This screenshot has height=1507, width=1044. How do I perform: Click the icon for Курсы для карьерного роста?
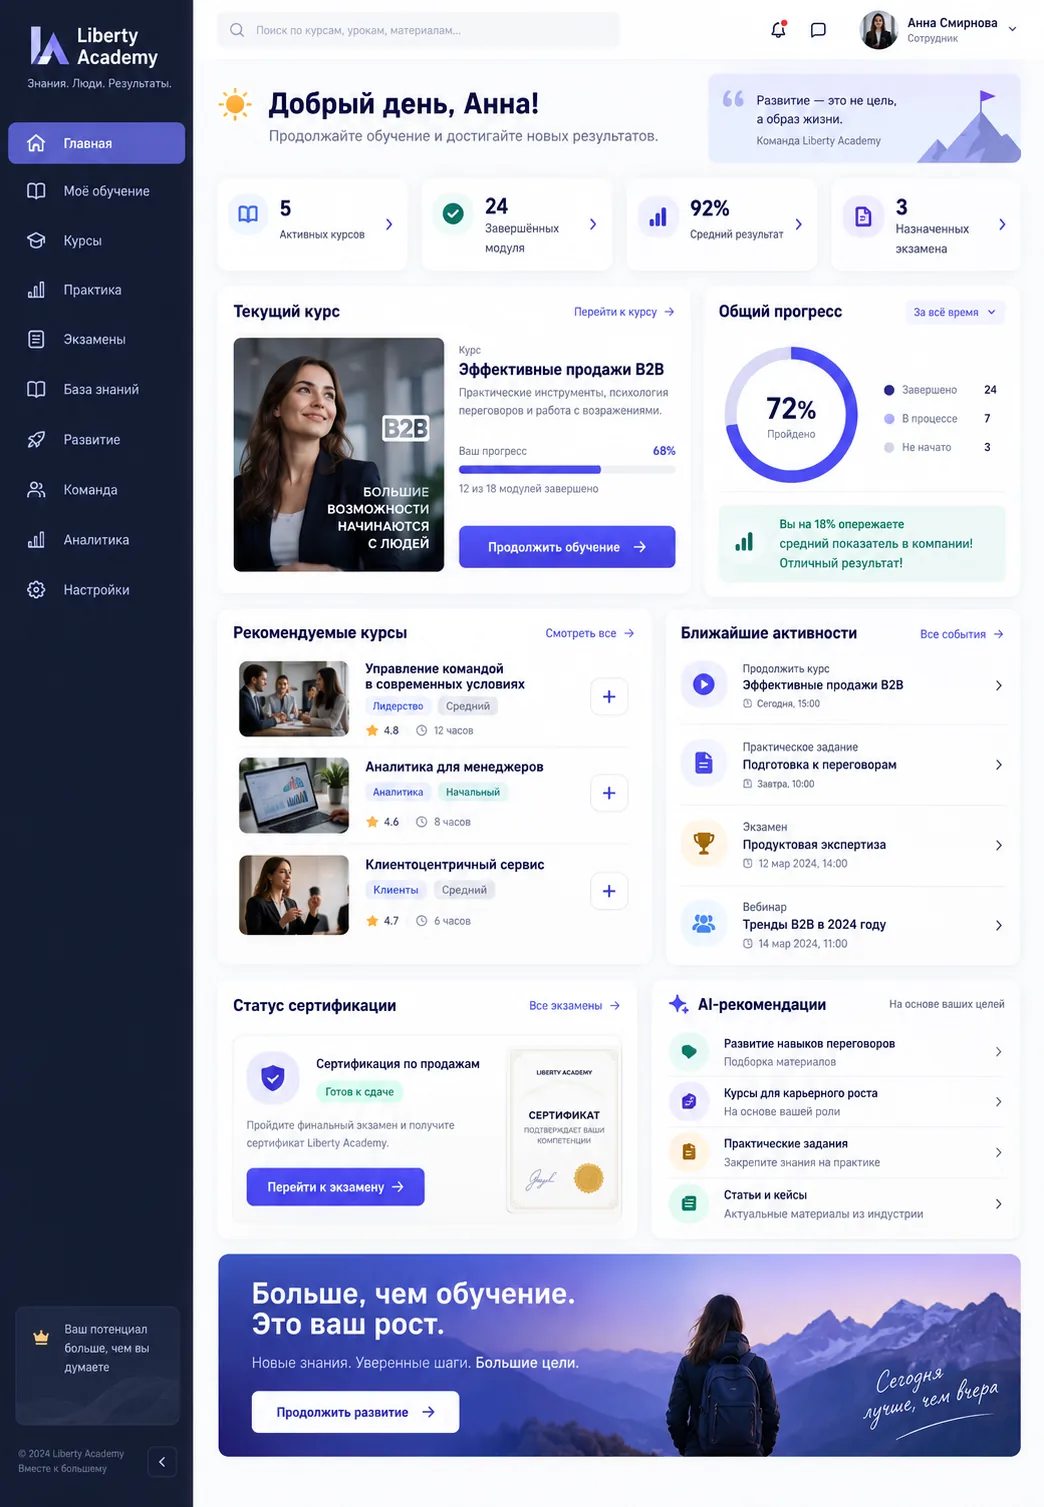tap(688, 1101)
